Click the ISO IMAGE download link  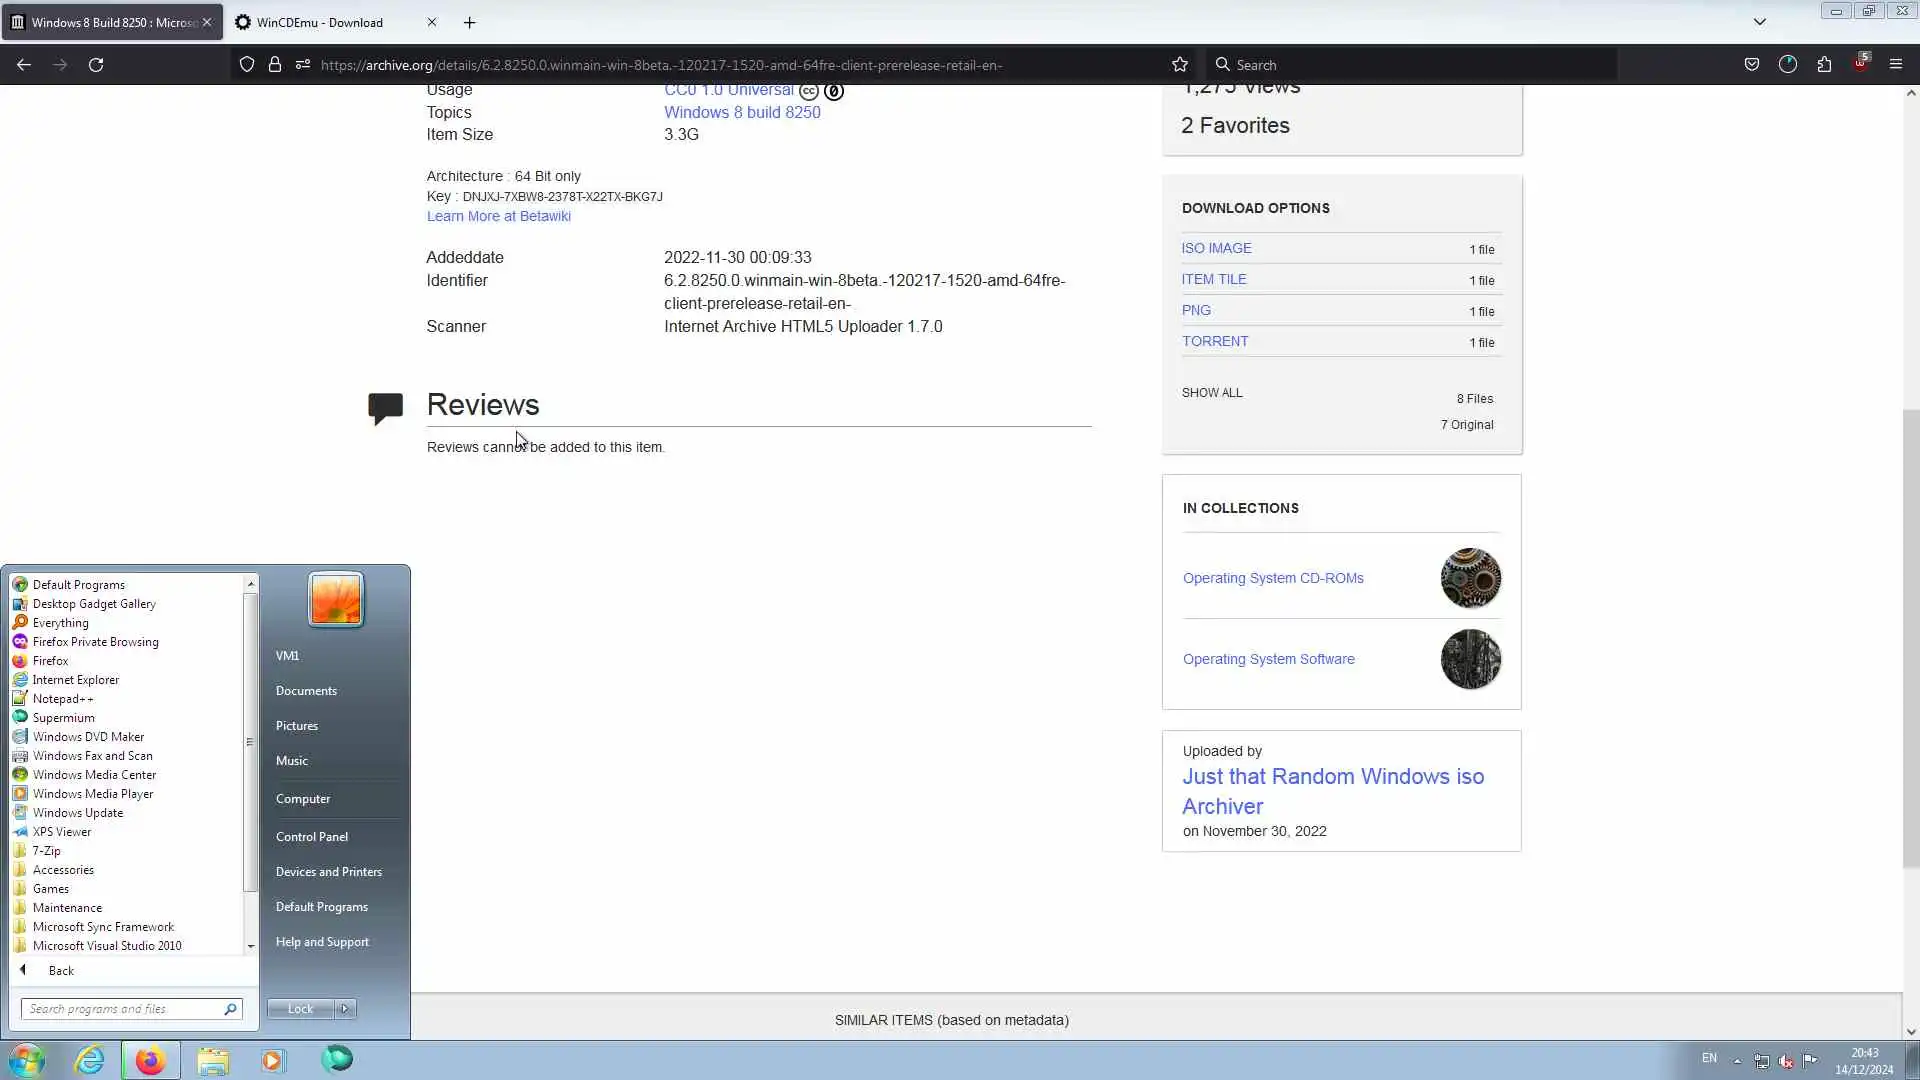(1216, 248)
